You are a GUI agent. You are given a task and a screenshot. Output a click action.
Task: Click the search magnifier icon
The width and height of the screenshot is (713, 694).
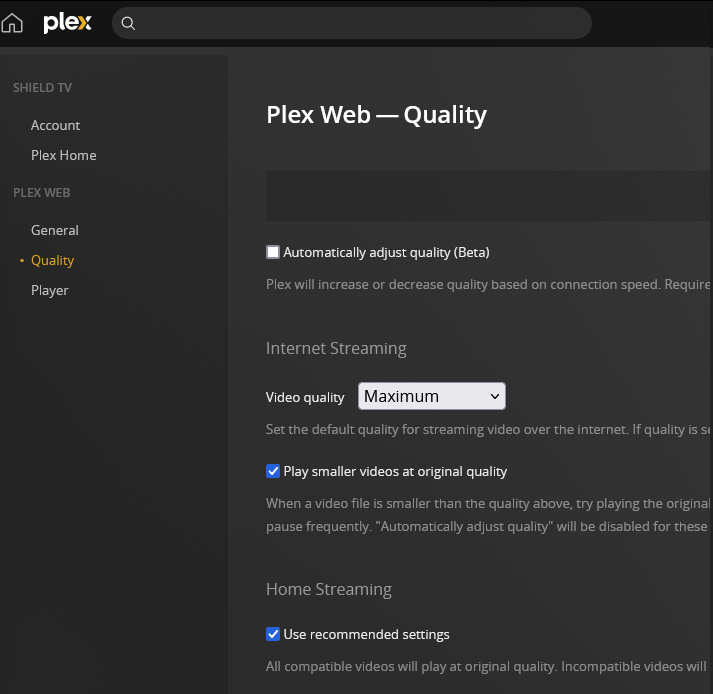[128, 23]
